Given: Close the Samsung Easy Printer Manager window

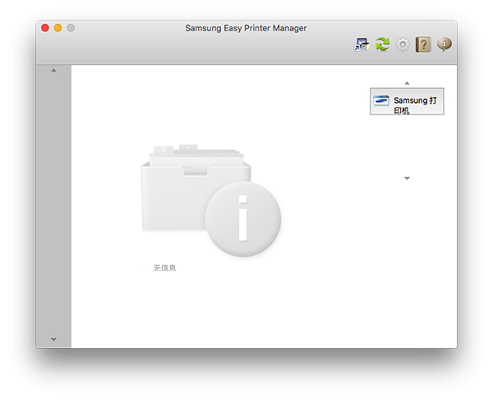Looking at the screenshot, I should [x=45, y=28].
